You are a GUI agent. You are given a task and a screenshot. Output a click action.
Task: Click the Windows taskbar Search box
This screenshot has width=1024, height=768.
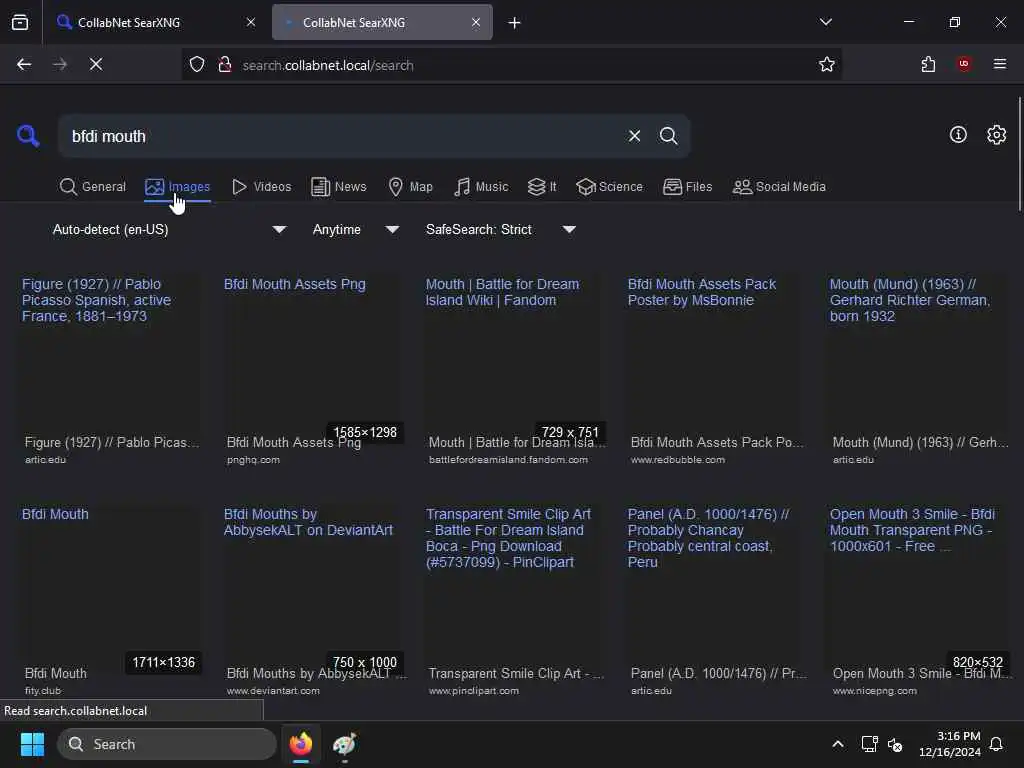pos(167,744)
